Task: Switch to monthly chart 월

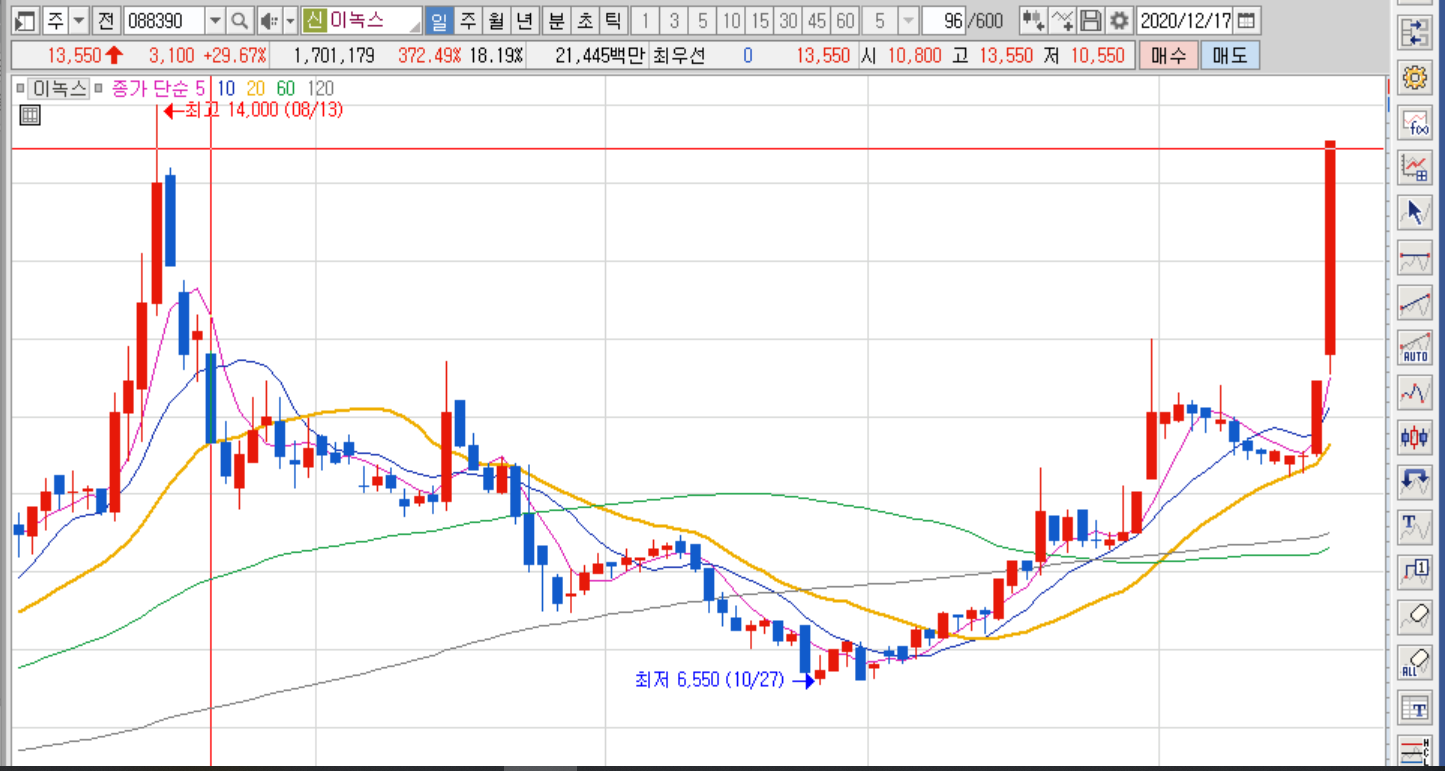Action: pyautogui.click(x=496, y=20)
